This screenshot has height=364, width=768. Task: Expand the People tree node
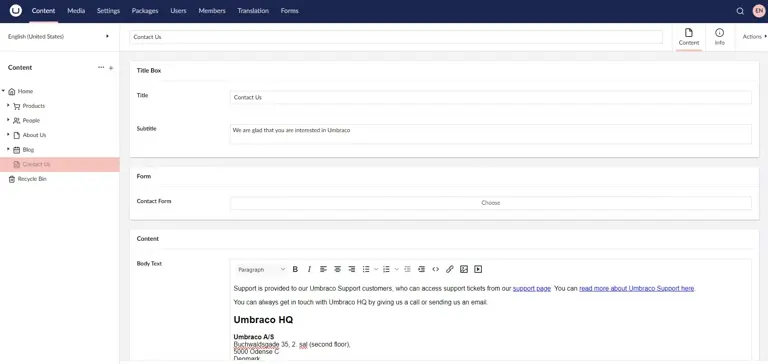8,120
